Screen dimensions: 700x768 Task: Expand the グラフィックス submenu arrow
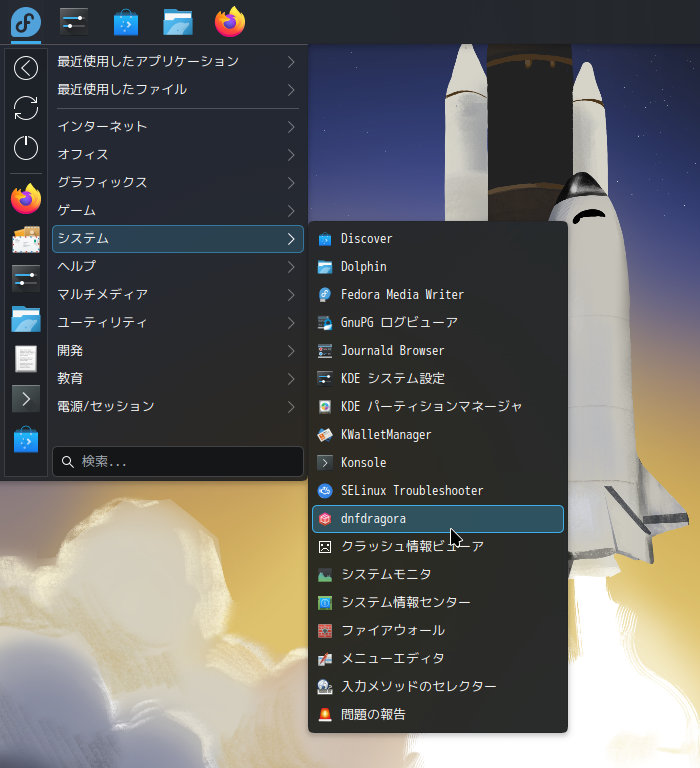click(291, 183)
